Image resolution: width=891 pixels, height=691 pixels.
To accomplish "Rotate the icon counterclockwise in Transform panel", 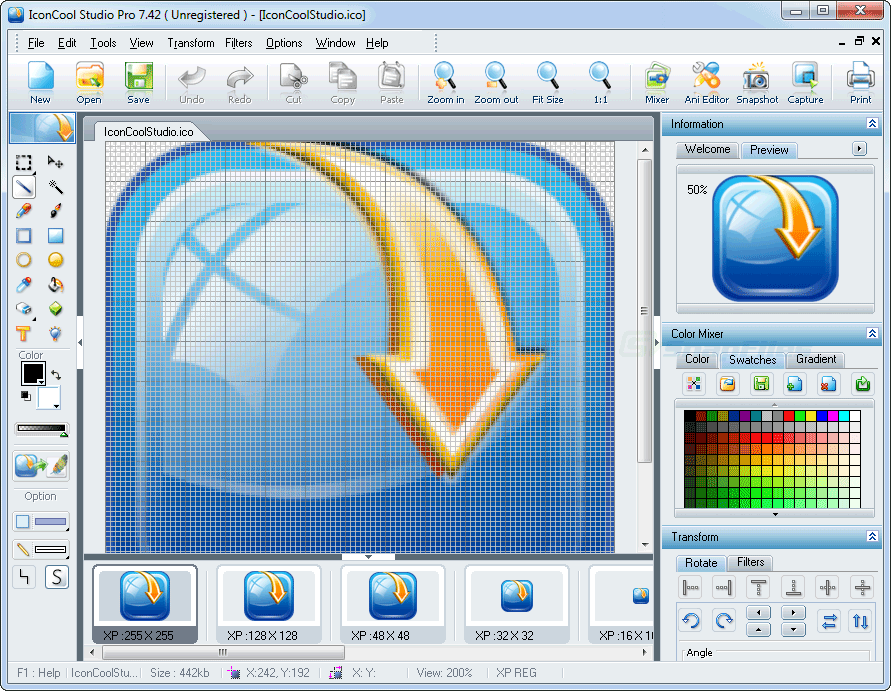I will click(690, 620).
